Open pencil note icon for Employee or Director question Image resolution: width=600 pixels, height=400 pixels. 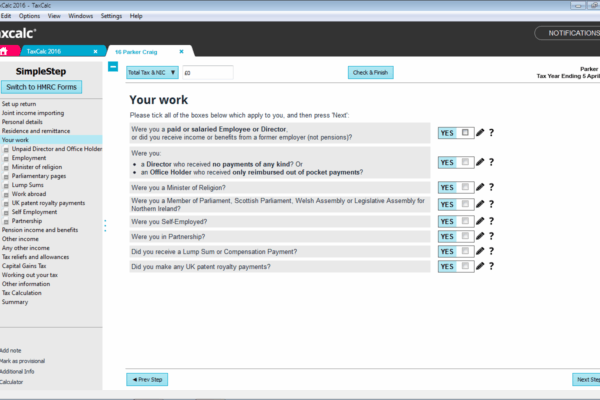pos(480,132)
